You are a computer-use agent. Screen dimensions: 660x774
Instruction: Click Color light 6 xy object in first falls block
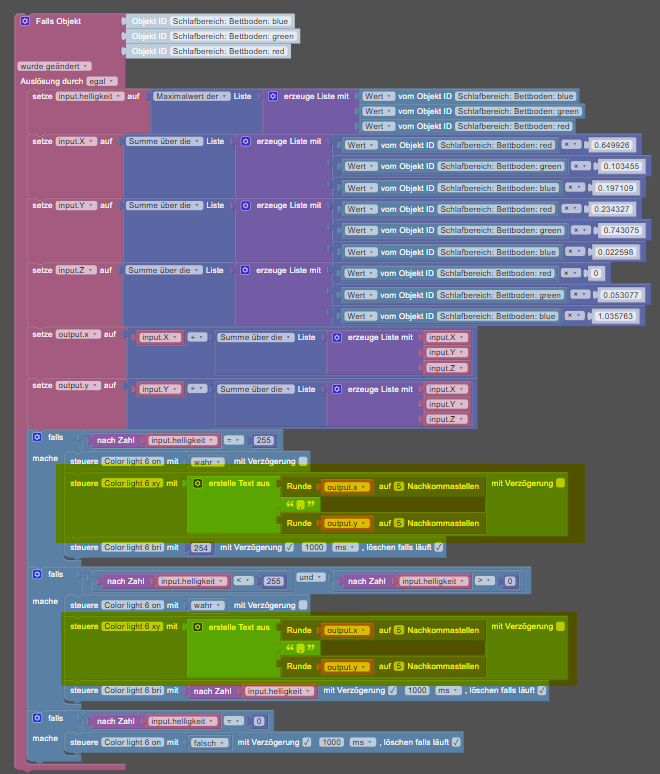[x=133, y=483]
